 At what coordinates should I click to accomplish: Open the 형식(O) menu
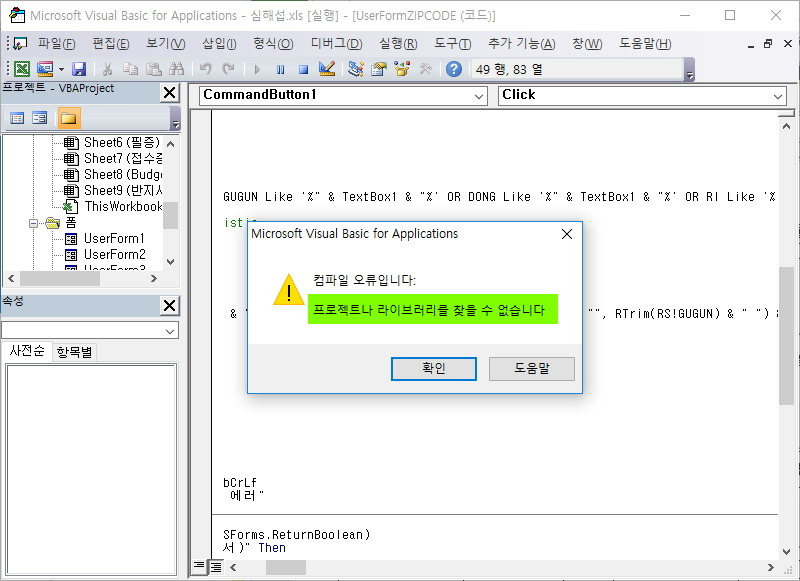[x=273, y=44]
